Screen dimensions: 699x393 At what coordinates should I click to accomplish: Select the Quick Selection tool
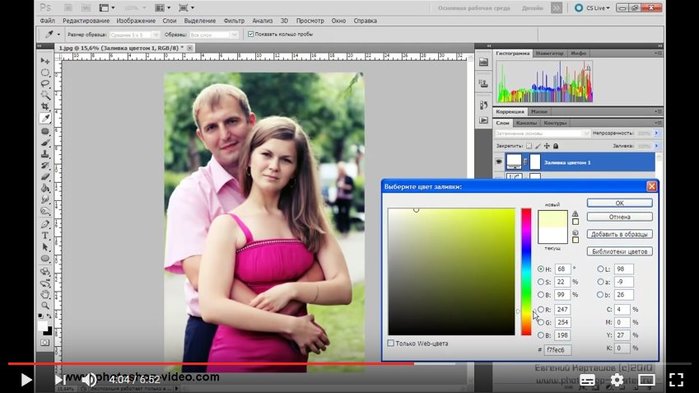coord(45,95)
